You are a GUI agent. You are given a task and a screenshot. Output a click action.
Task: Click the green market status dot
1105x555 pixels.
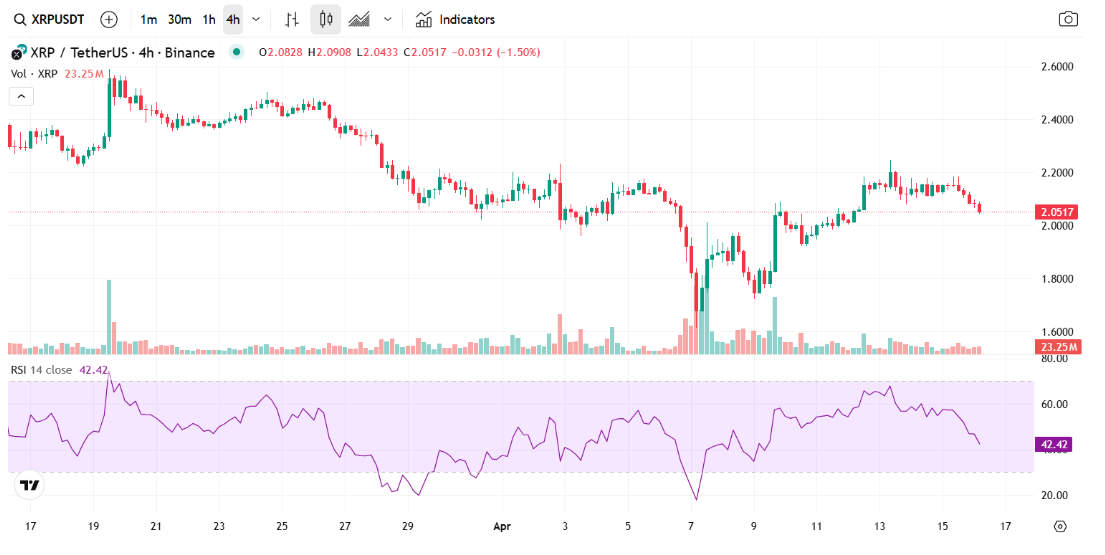point(237,51)
